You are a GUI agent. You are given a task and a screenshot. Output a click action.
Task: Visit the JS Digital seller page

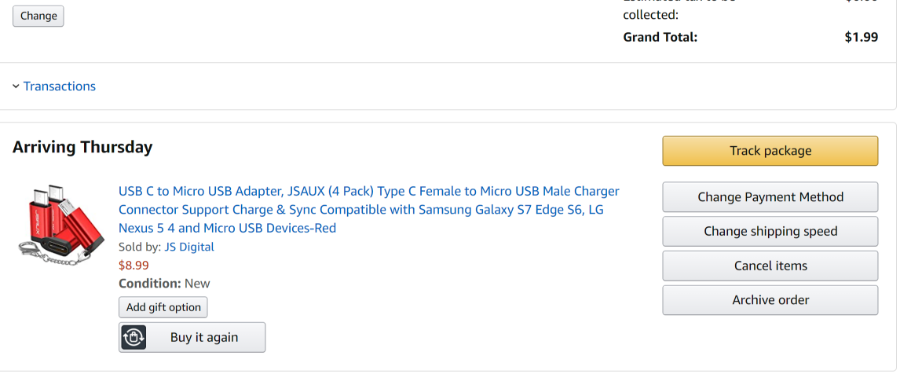(189, 247)
